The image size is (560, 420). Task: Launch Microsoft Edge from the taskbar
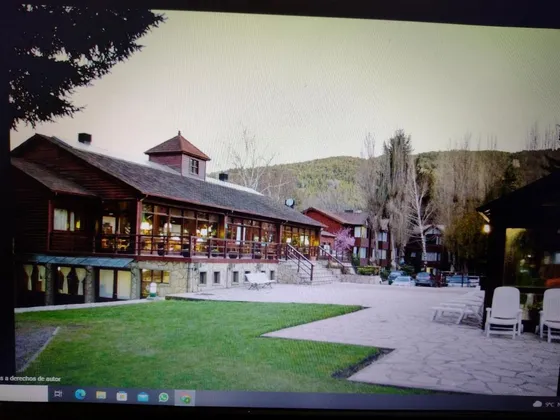80,394
